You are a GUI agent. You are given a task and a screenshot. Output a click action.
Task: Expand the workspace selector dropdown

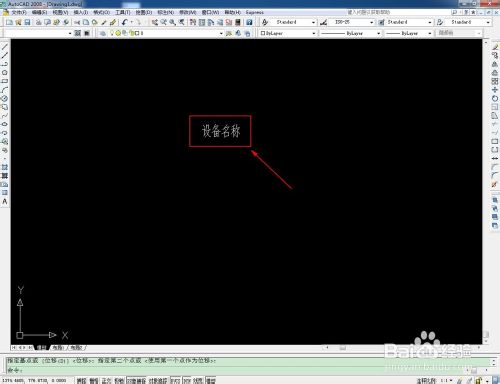(70, 33)
